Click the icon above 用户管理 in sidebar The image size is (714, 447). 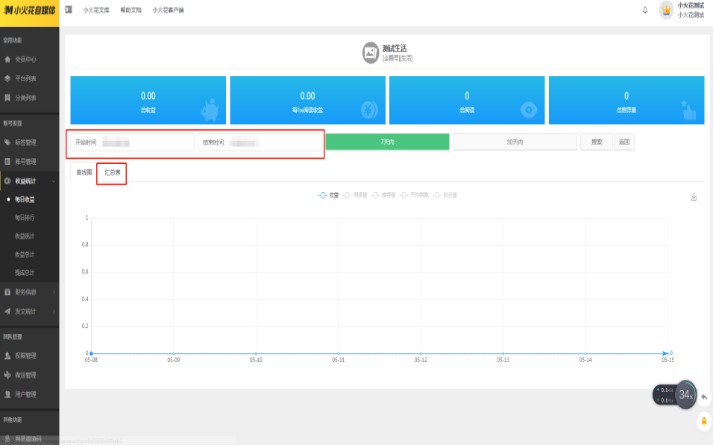(x=7, y=375)
